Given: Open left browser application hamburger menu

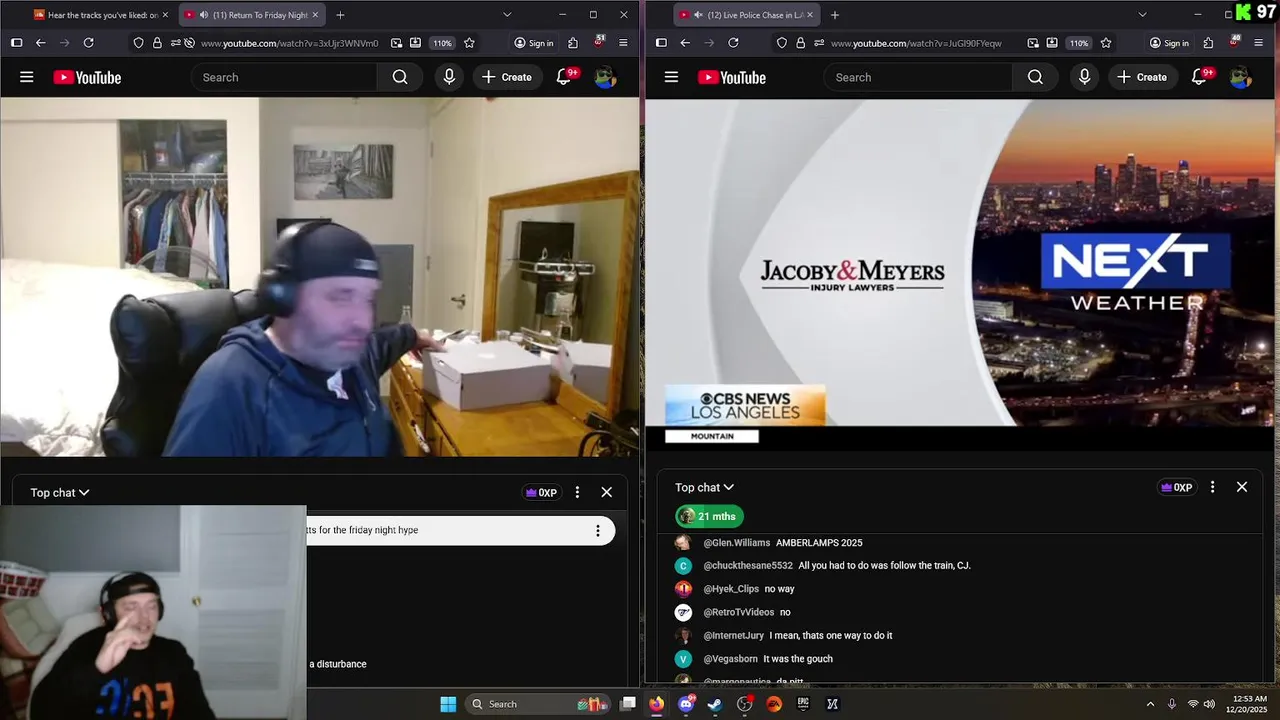Looking at the screenshot, I should pos(623,43).
